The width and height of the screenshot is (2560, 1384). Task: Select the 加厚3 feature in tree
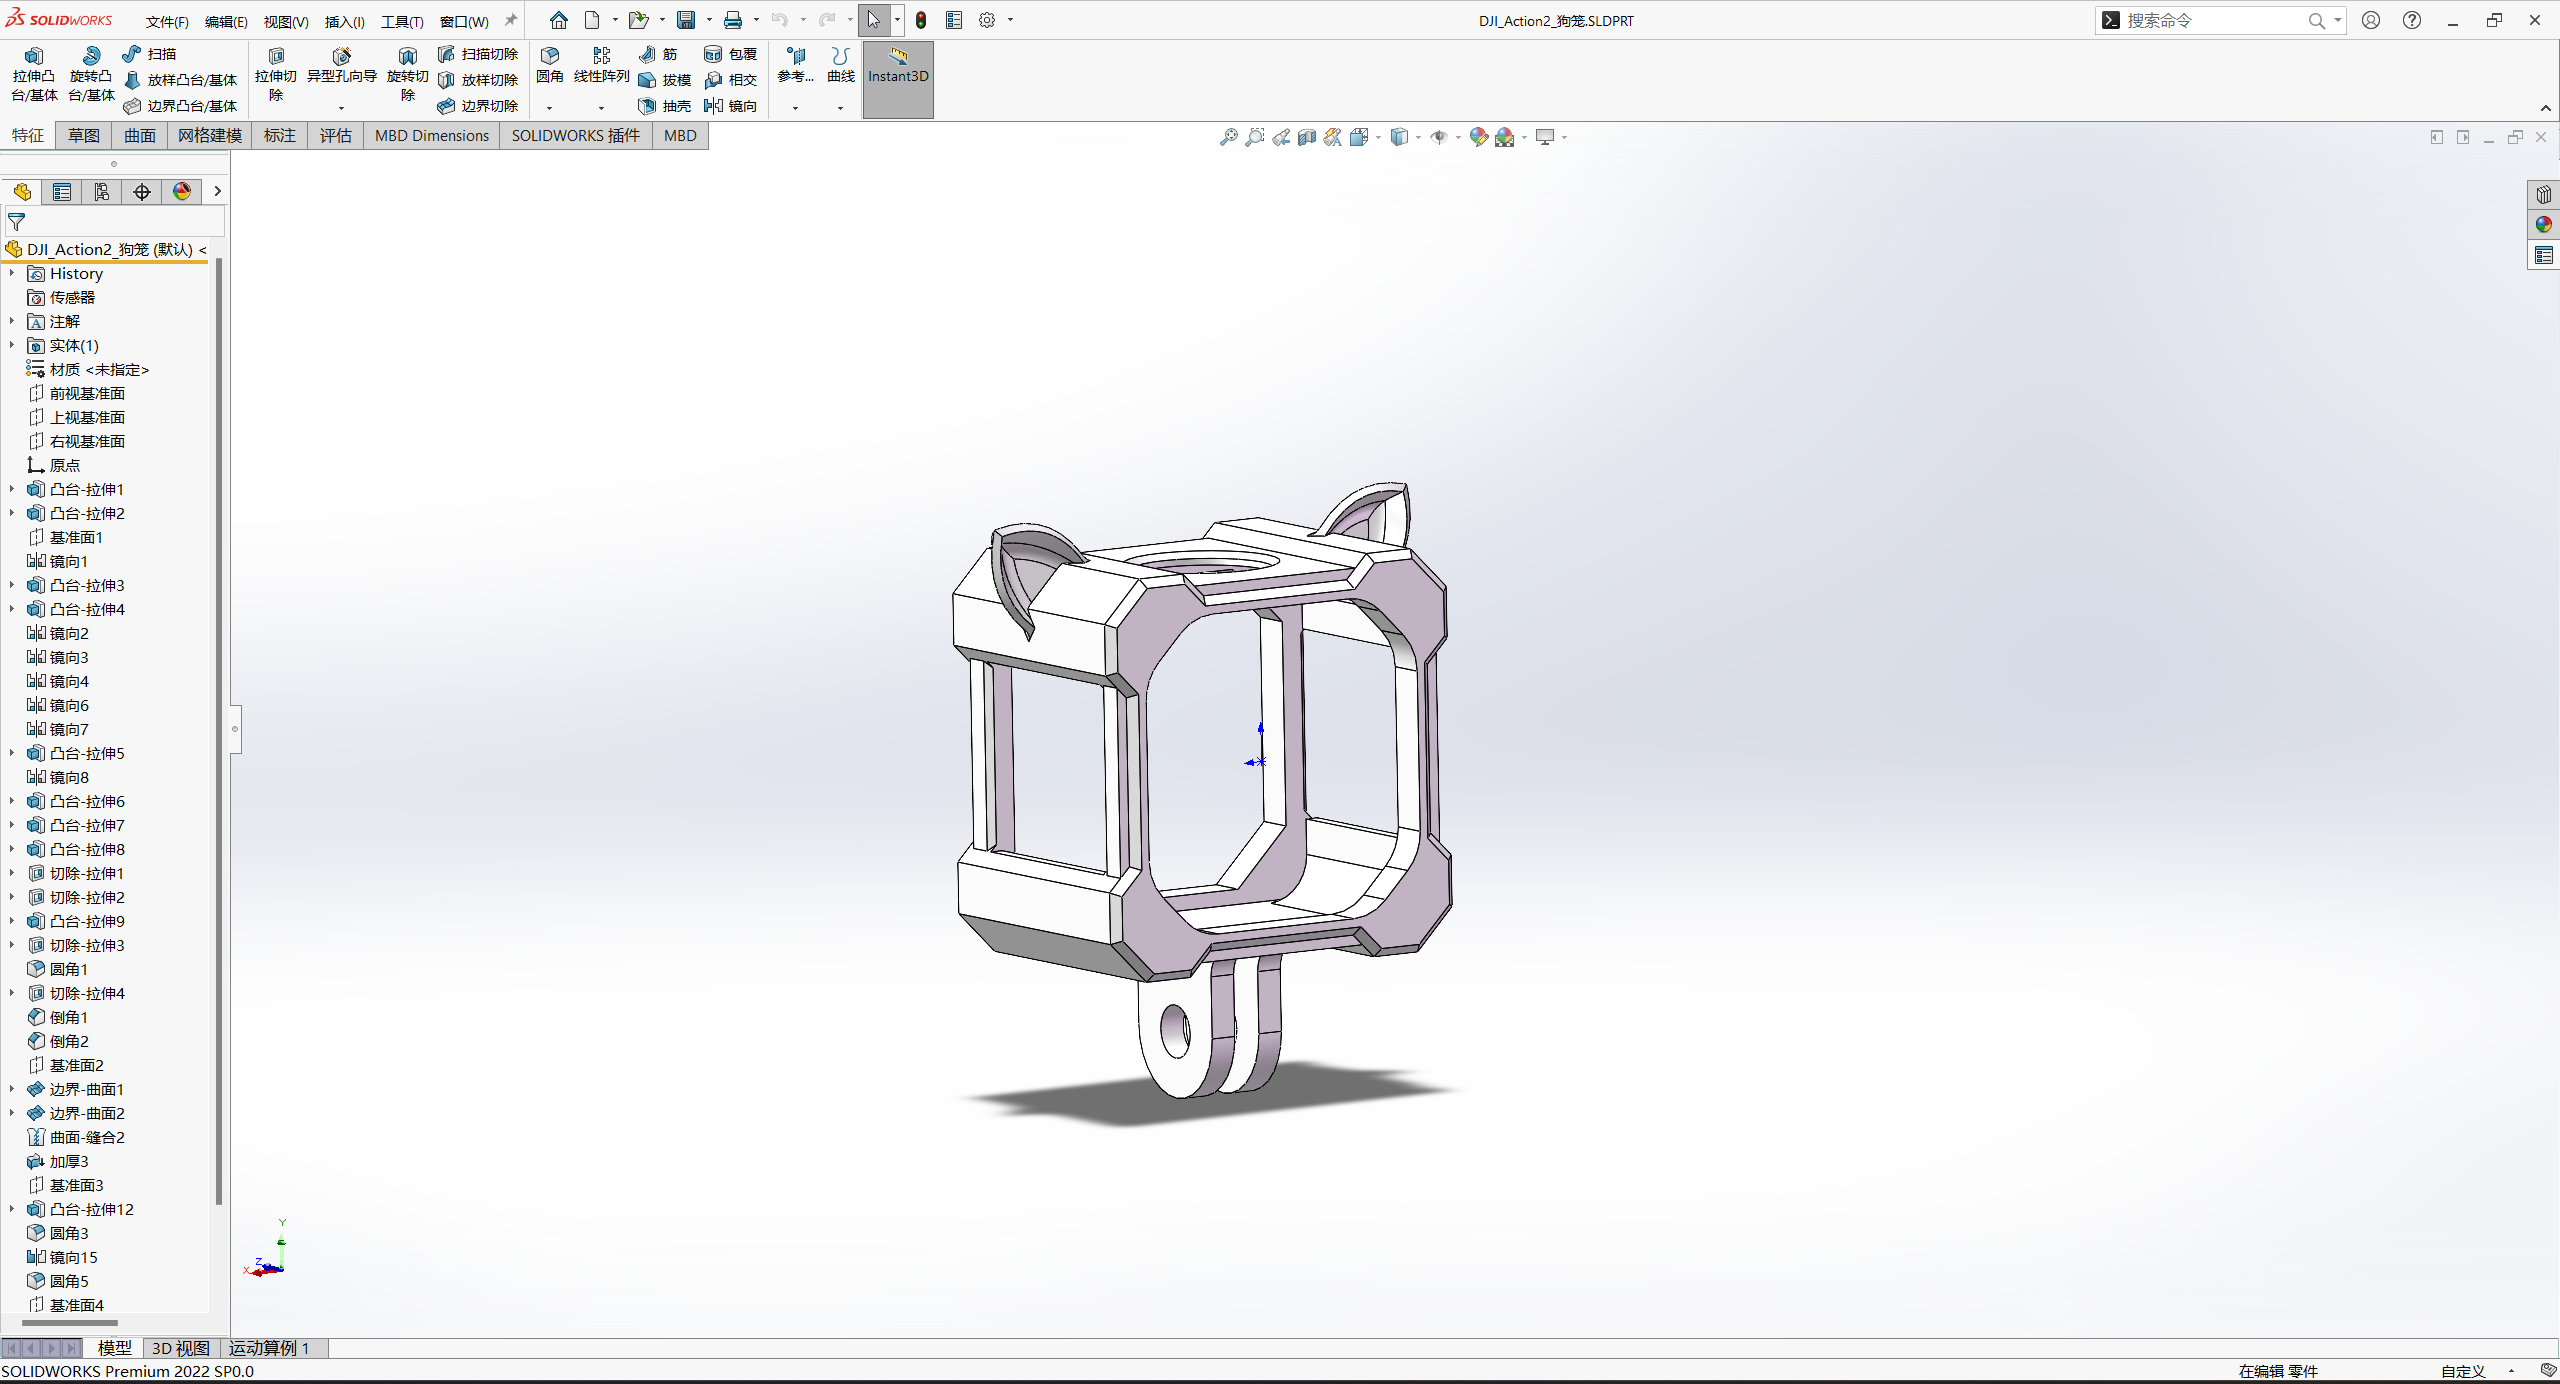[x=59, y=1161]
